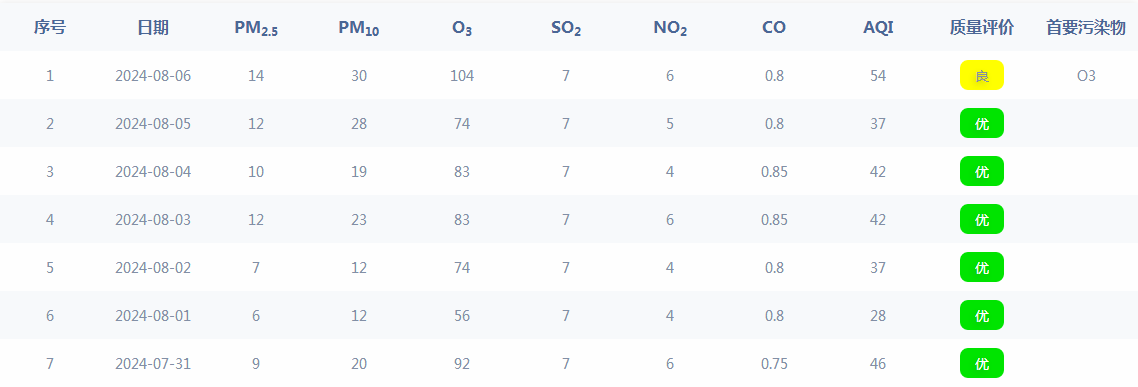Select the AQI column header
Screen dimensions: 1138x387
pos(878,28)
